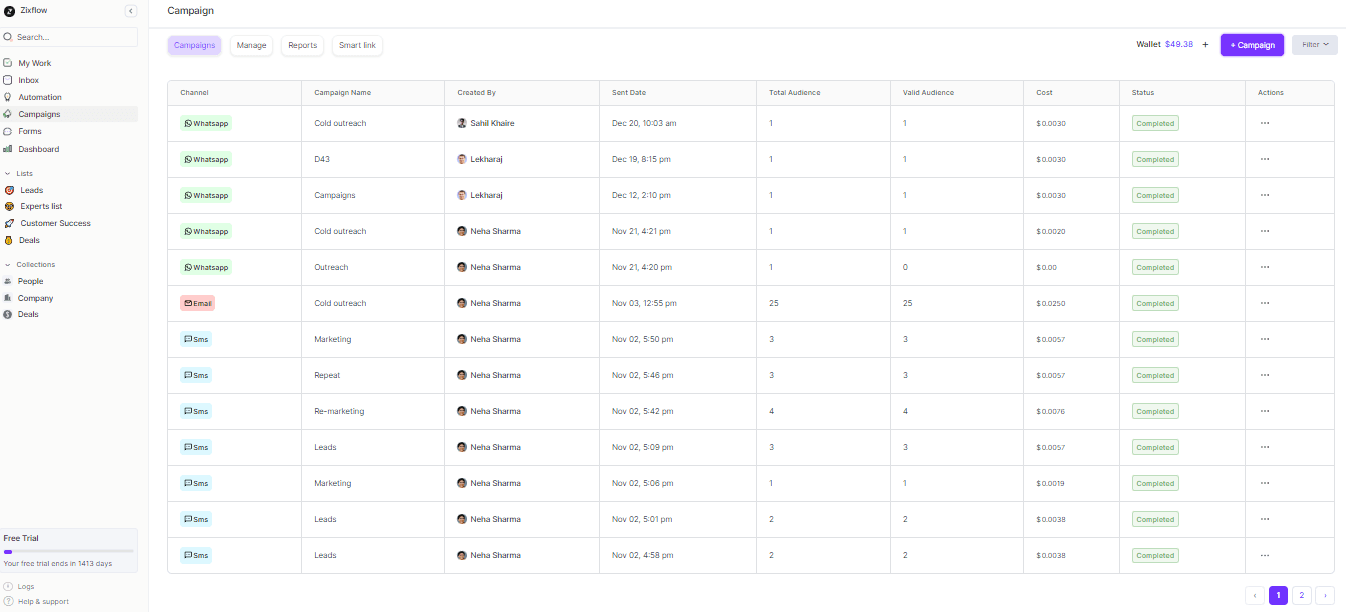Collapse the left sidebar with the chevron
Screen dimensions: 1346x612
[x=130, y=10]
